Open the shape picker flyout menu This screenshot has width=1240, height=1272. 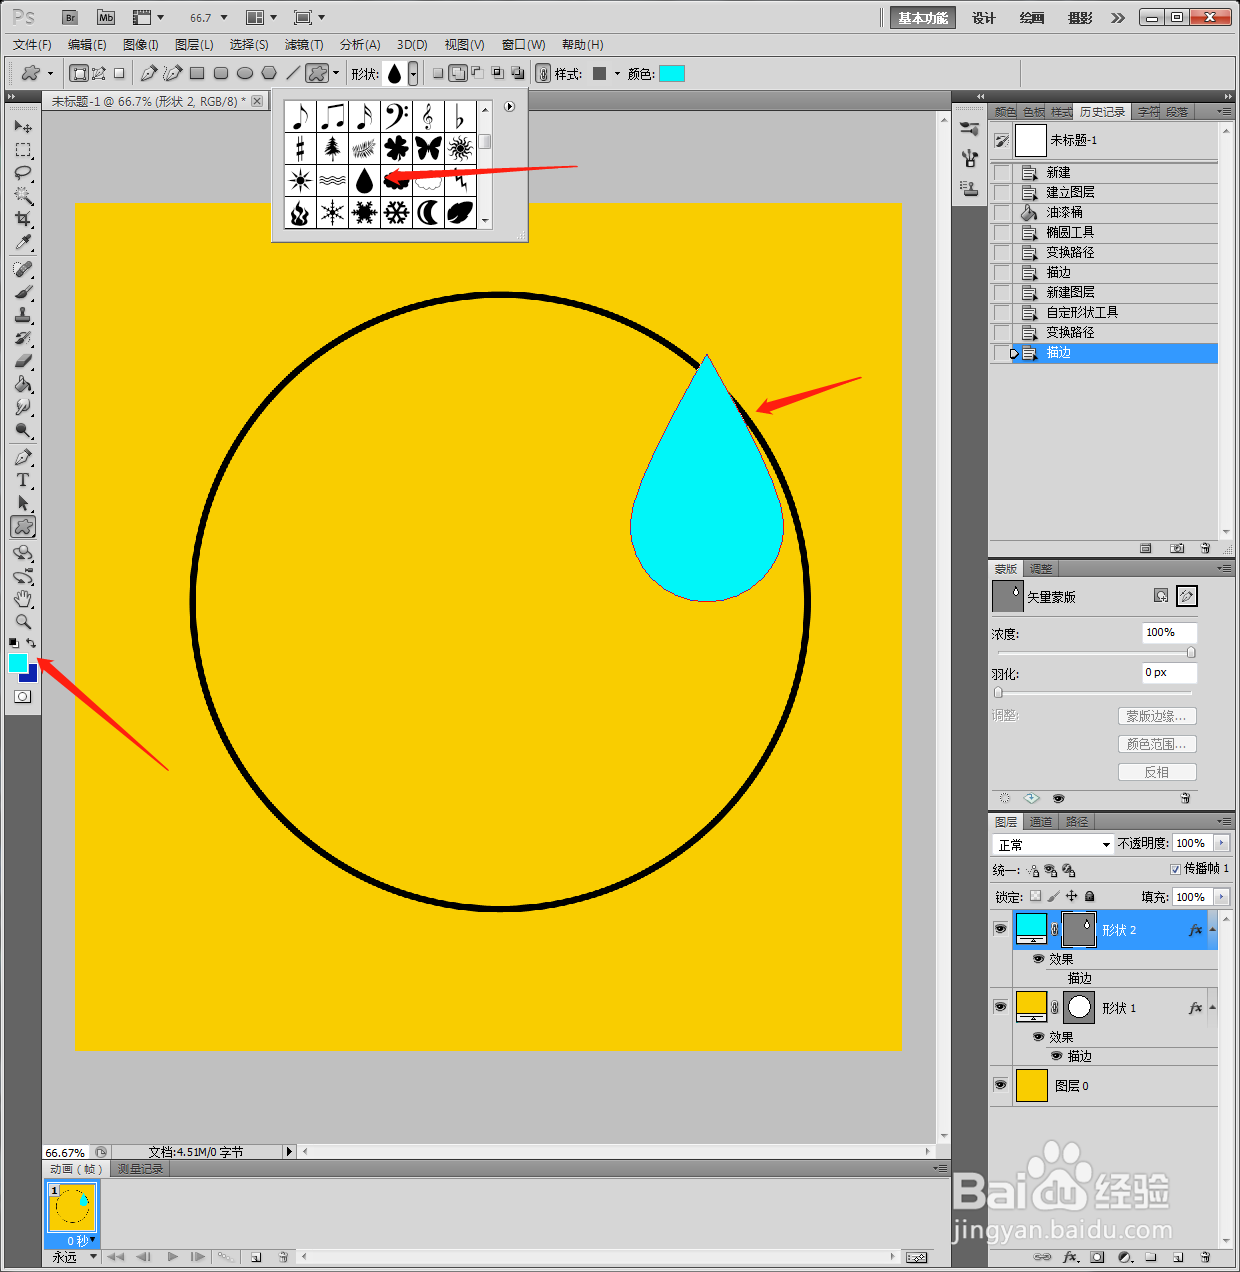click(x=510, y=107)
